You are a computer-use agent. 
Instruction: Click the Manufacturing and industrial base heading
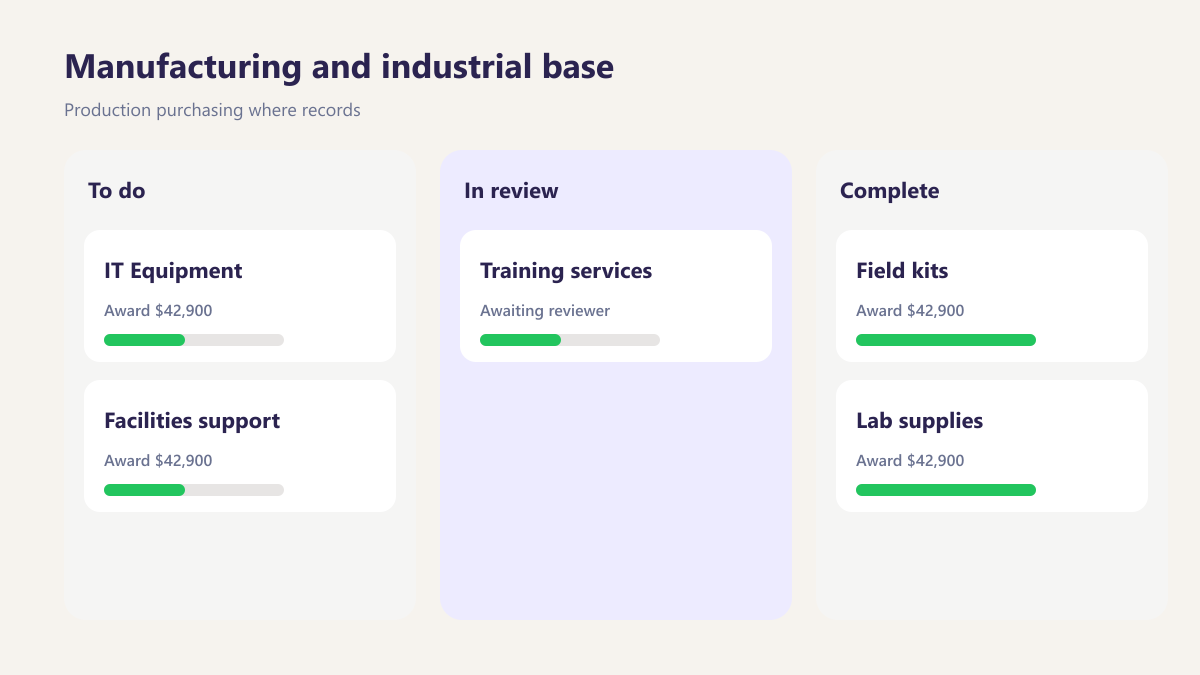pos(339,67)
